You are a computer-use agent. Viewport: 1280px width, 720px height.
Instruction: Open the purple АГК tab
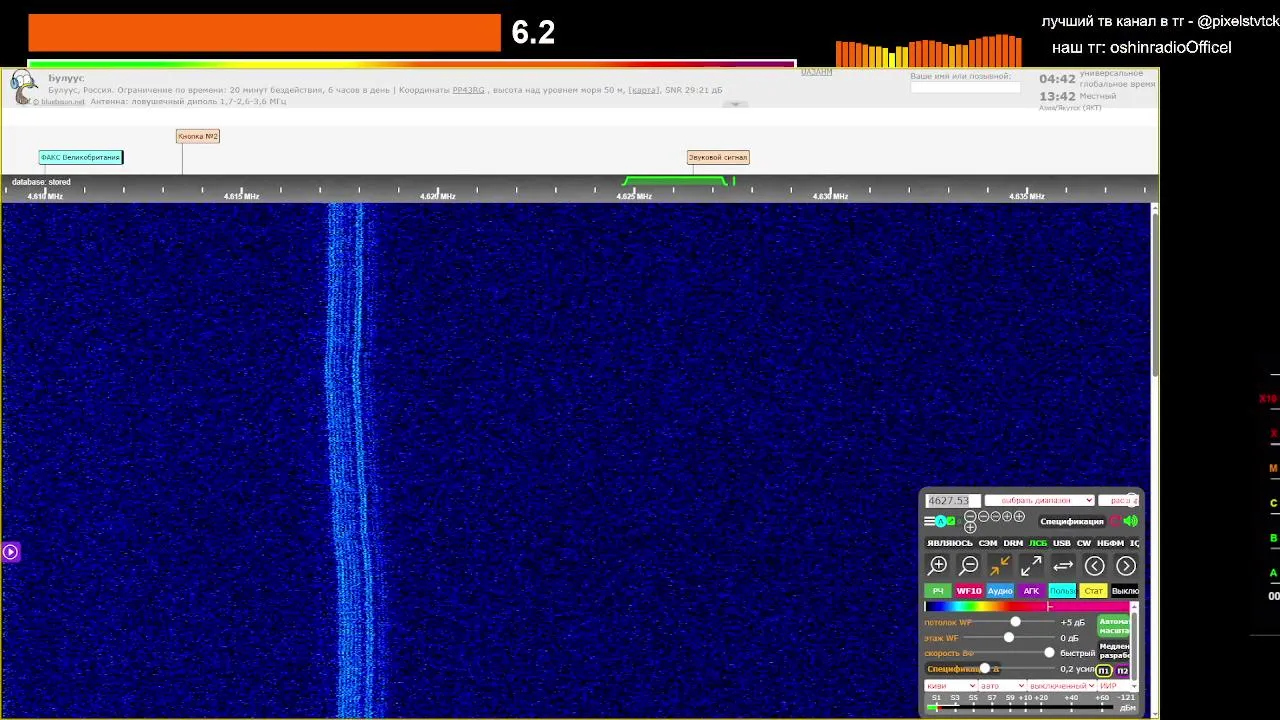point(1031,591)
